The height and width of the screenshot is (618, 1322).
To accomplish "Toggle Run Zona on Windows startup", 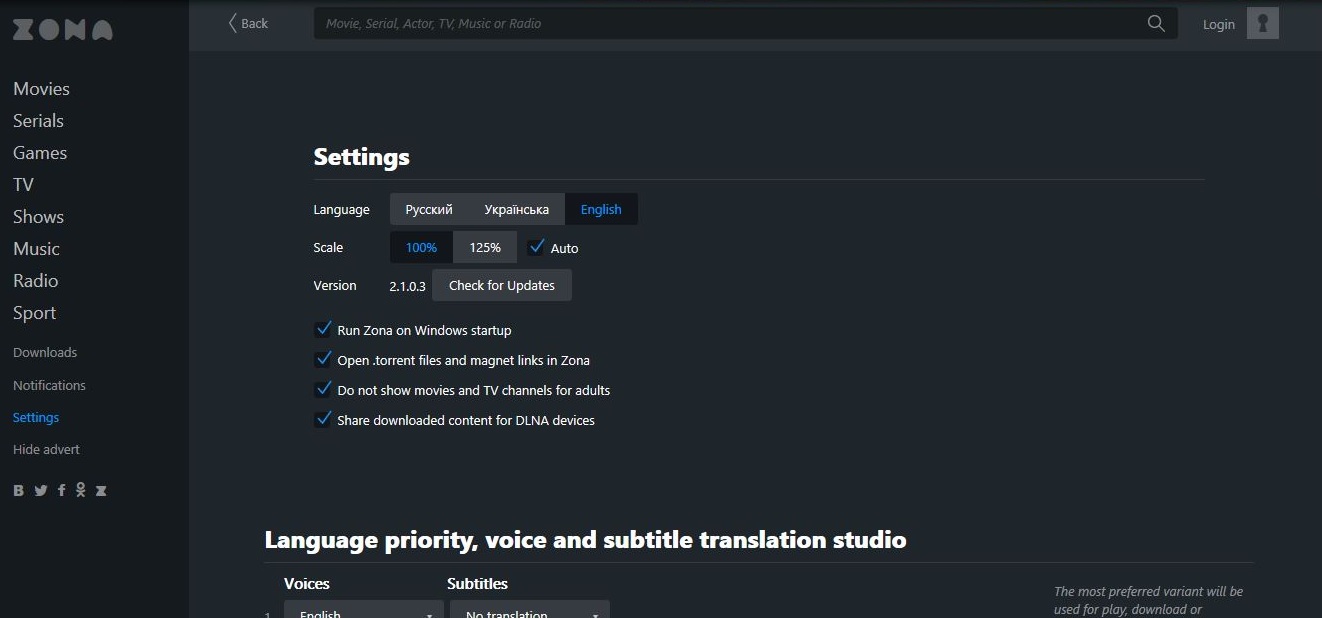I will coord(323,329).
